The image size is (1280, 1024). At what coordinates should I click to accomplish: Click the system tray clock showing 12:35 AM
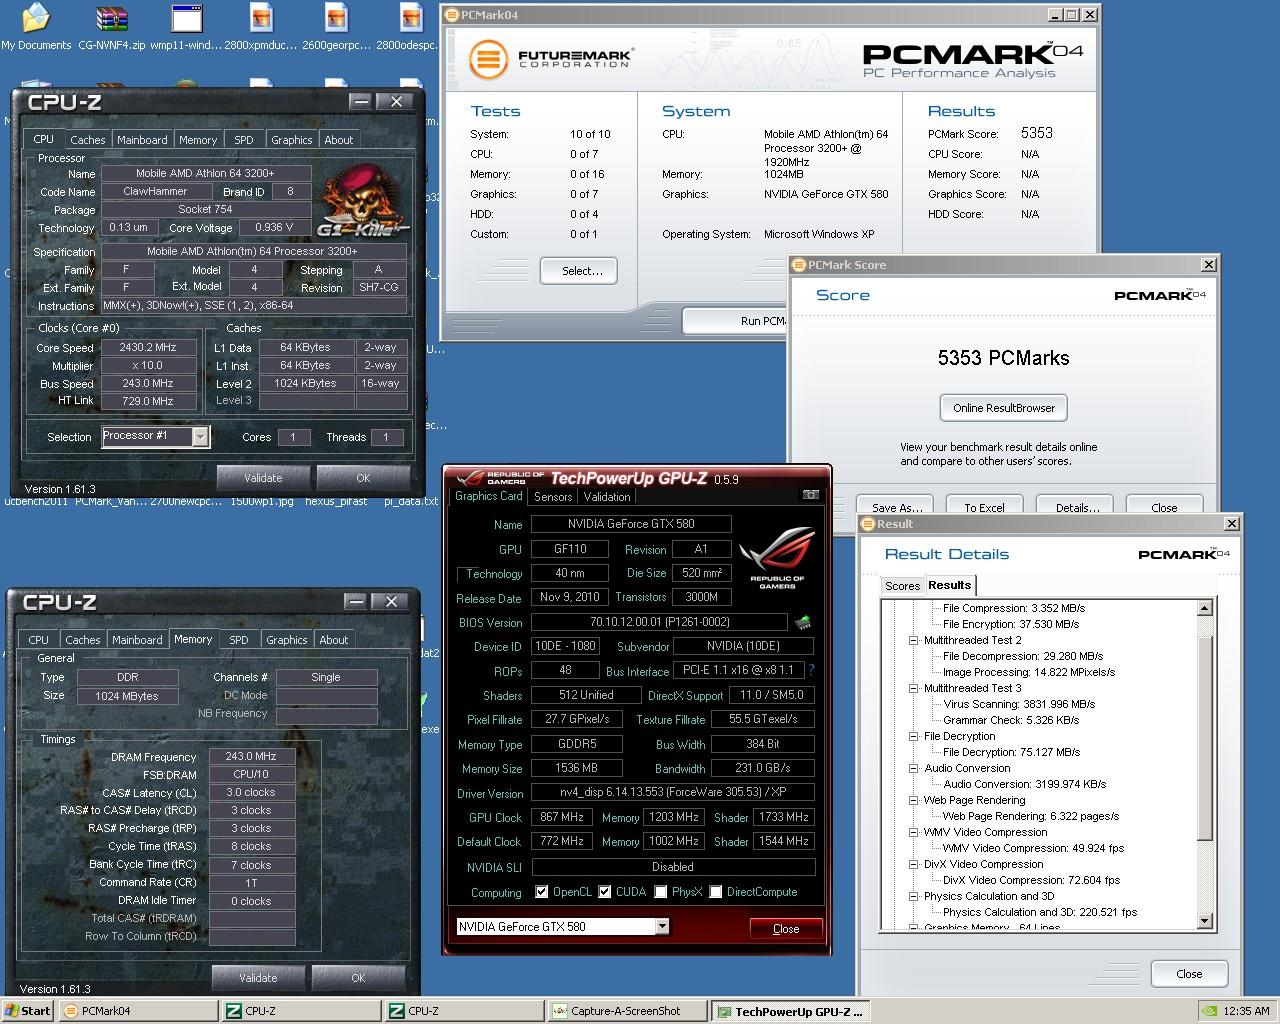pos(1247,1011)
